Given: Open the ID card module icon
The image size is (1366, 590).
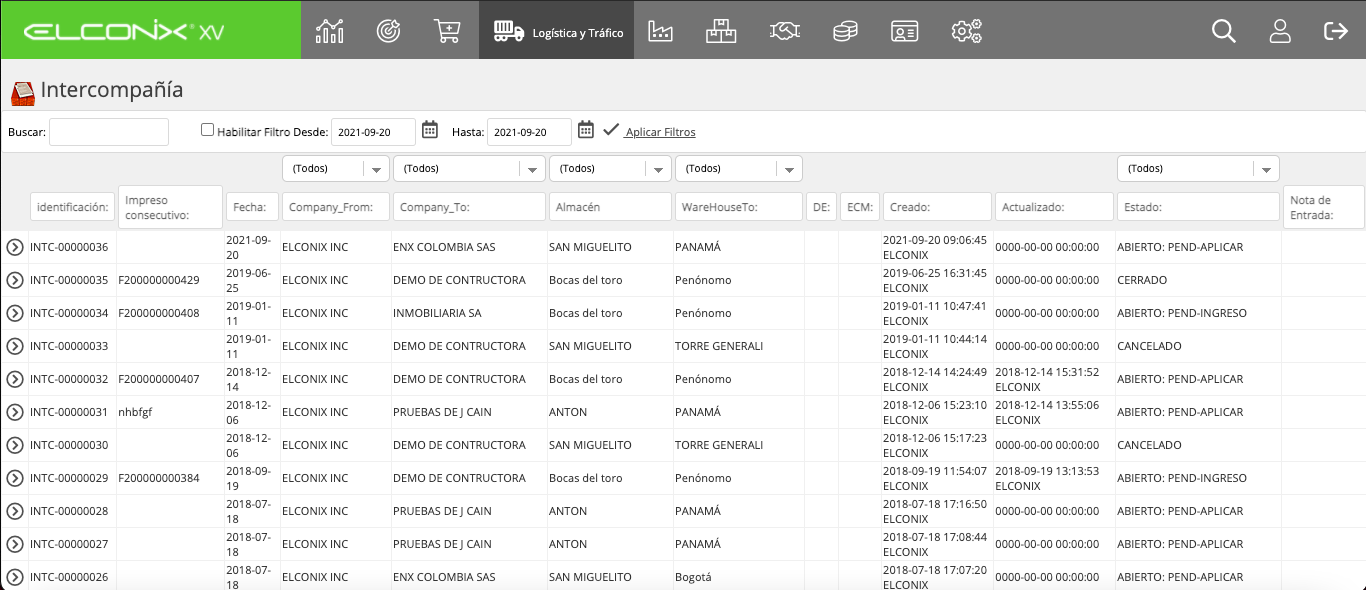Looking at the screenshot, I should [904, 30].
